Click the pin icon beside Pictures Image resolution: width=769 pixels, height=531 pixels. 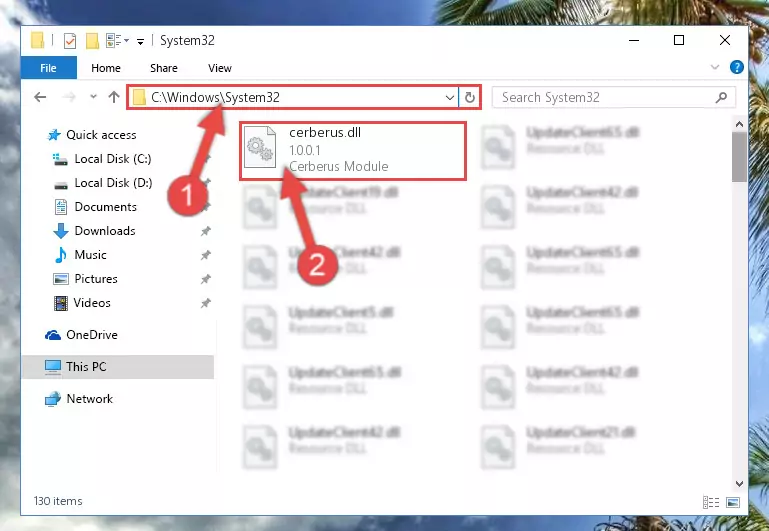[x=205, y=279]
